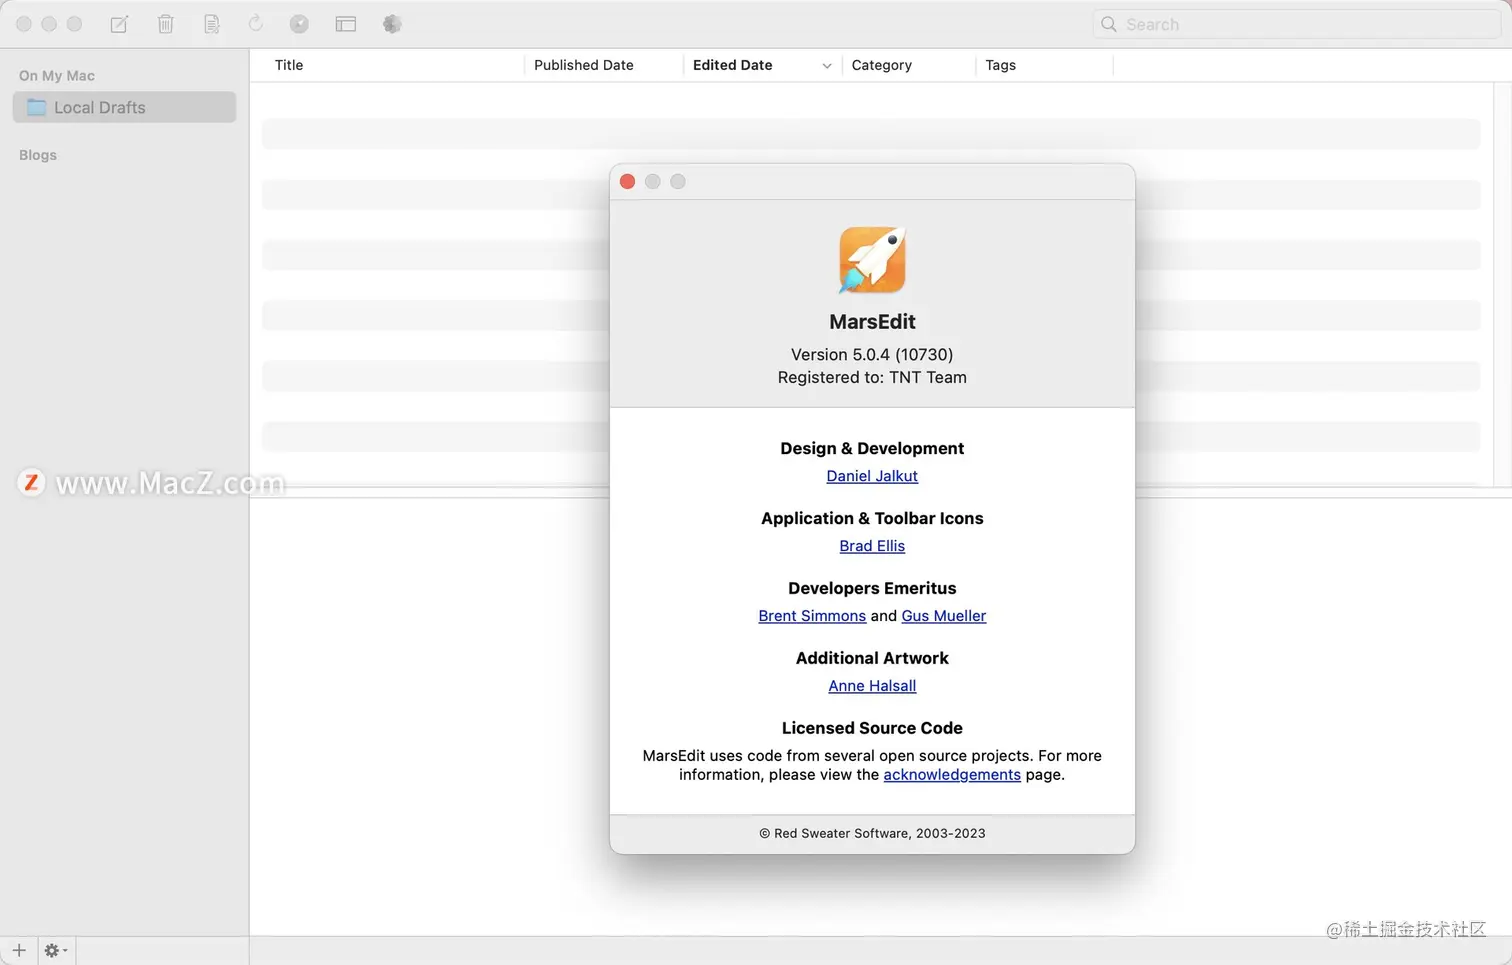
Task: Delete the post using the trash icon
Action: (x=166, y=24)
